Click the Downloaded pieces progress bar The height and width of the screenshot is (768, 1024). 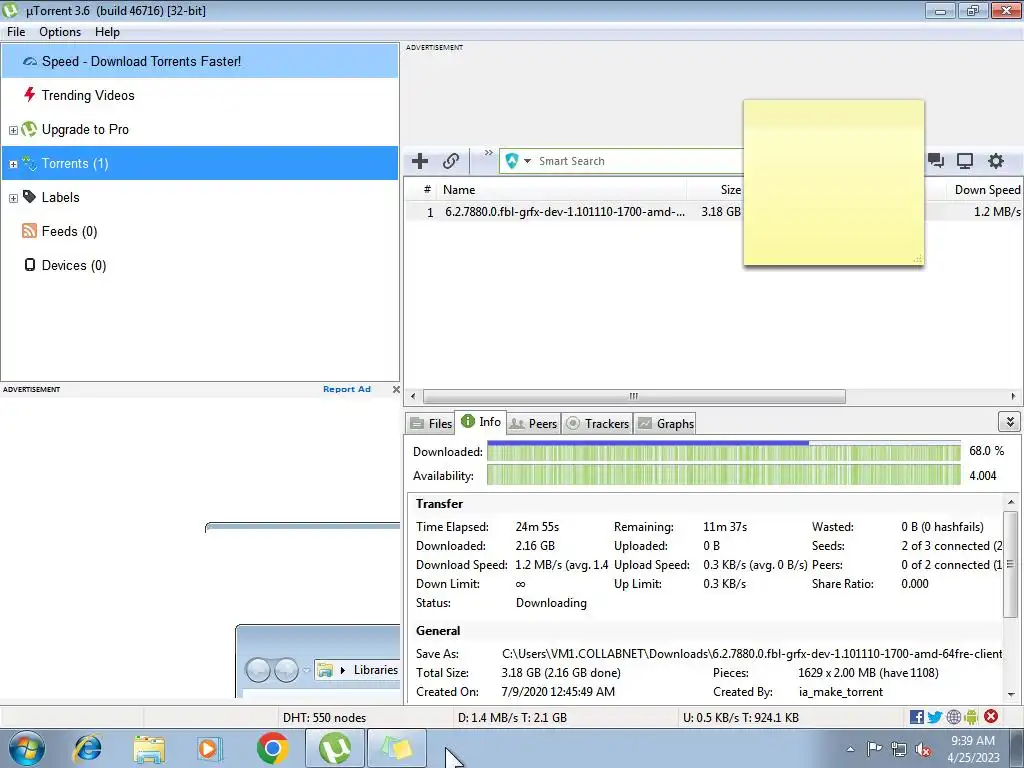(x=724, y=452)
